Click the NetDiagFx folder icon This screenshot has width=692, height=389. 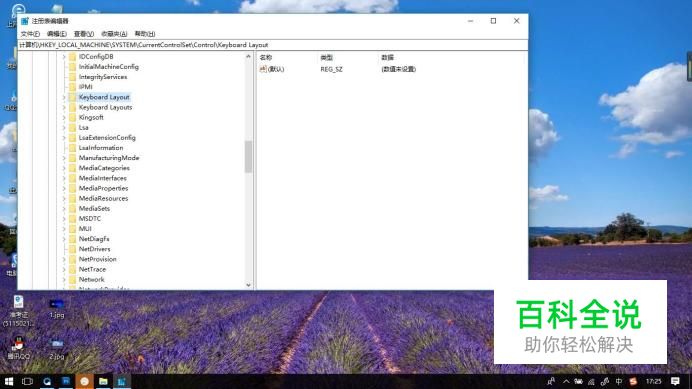(72, 239)
